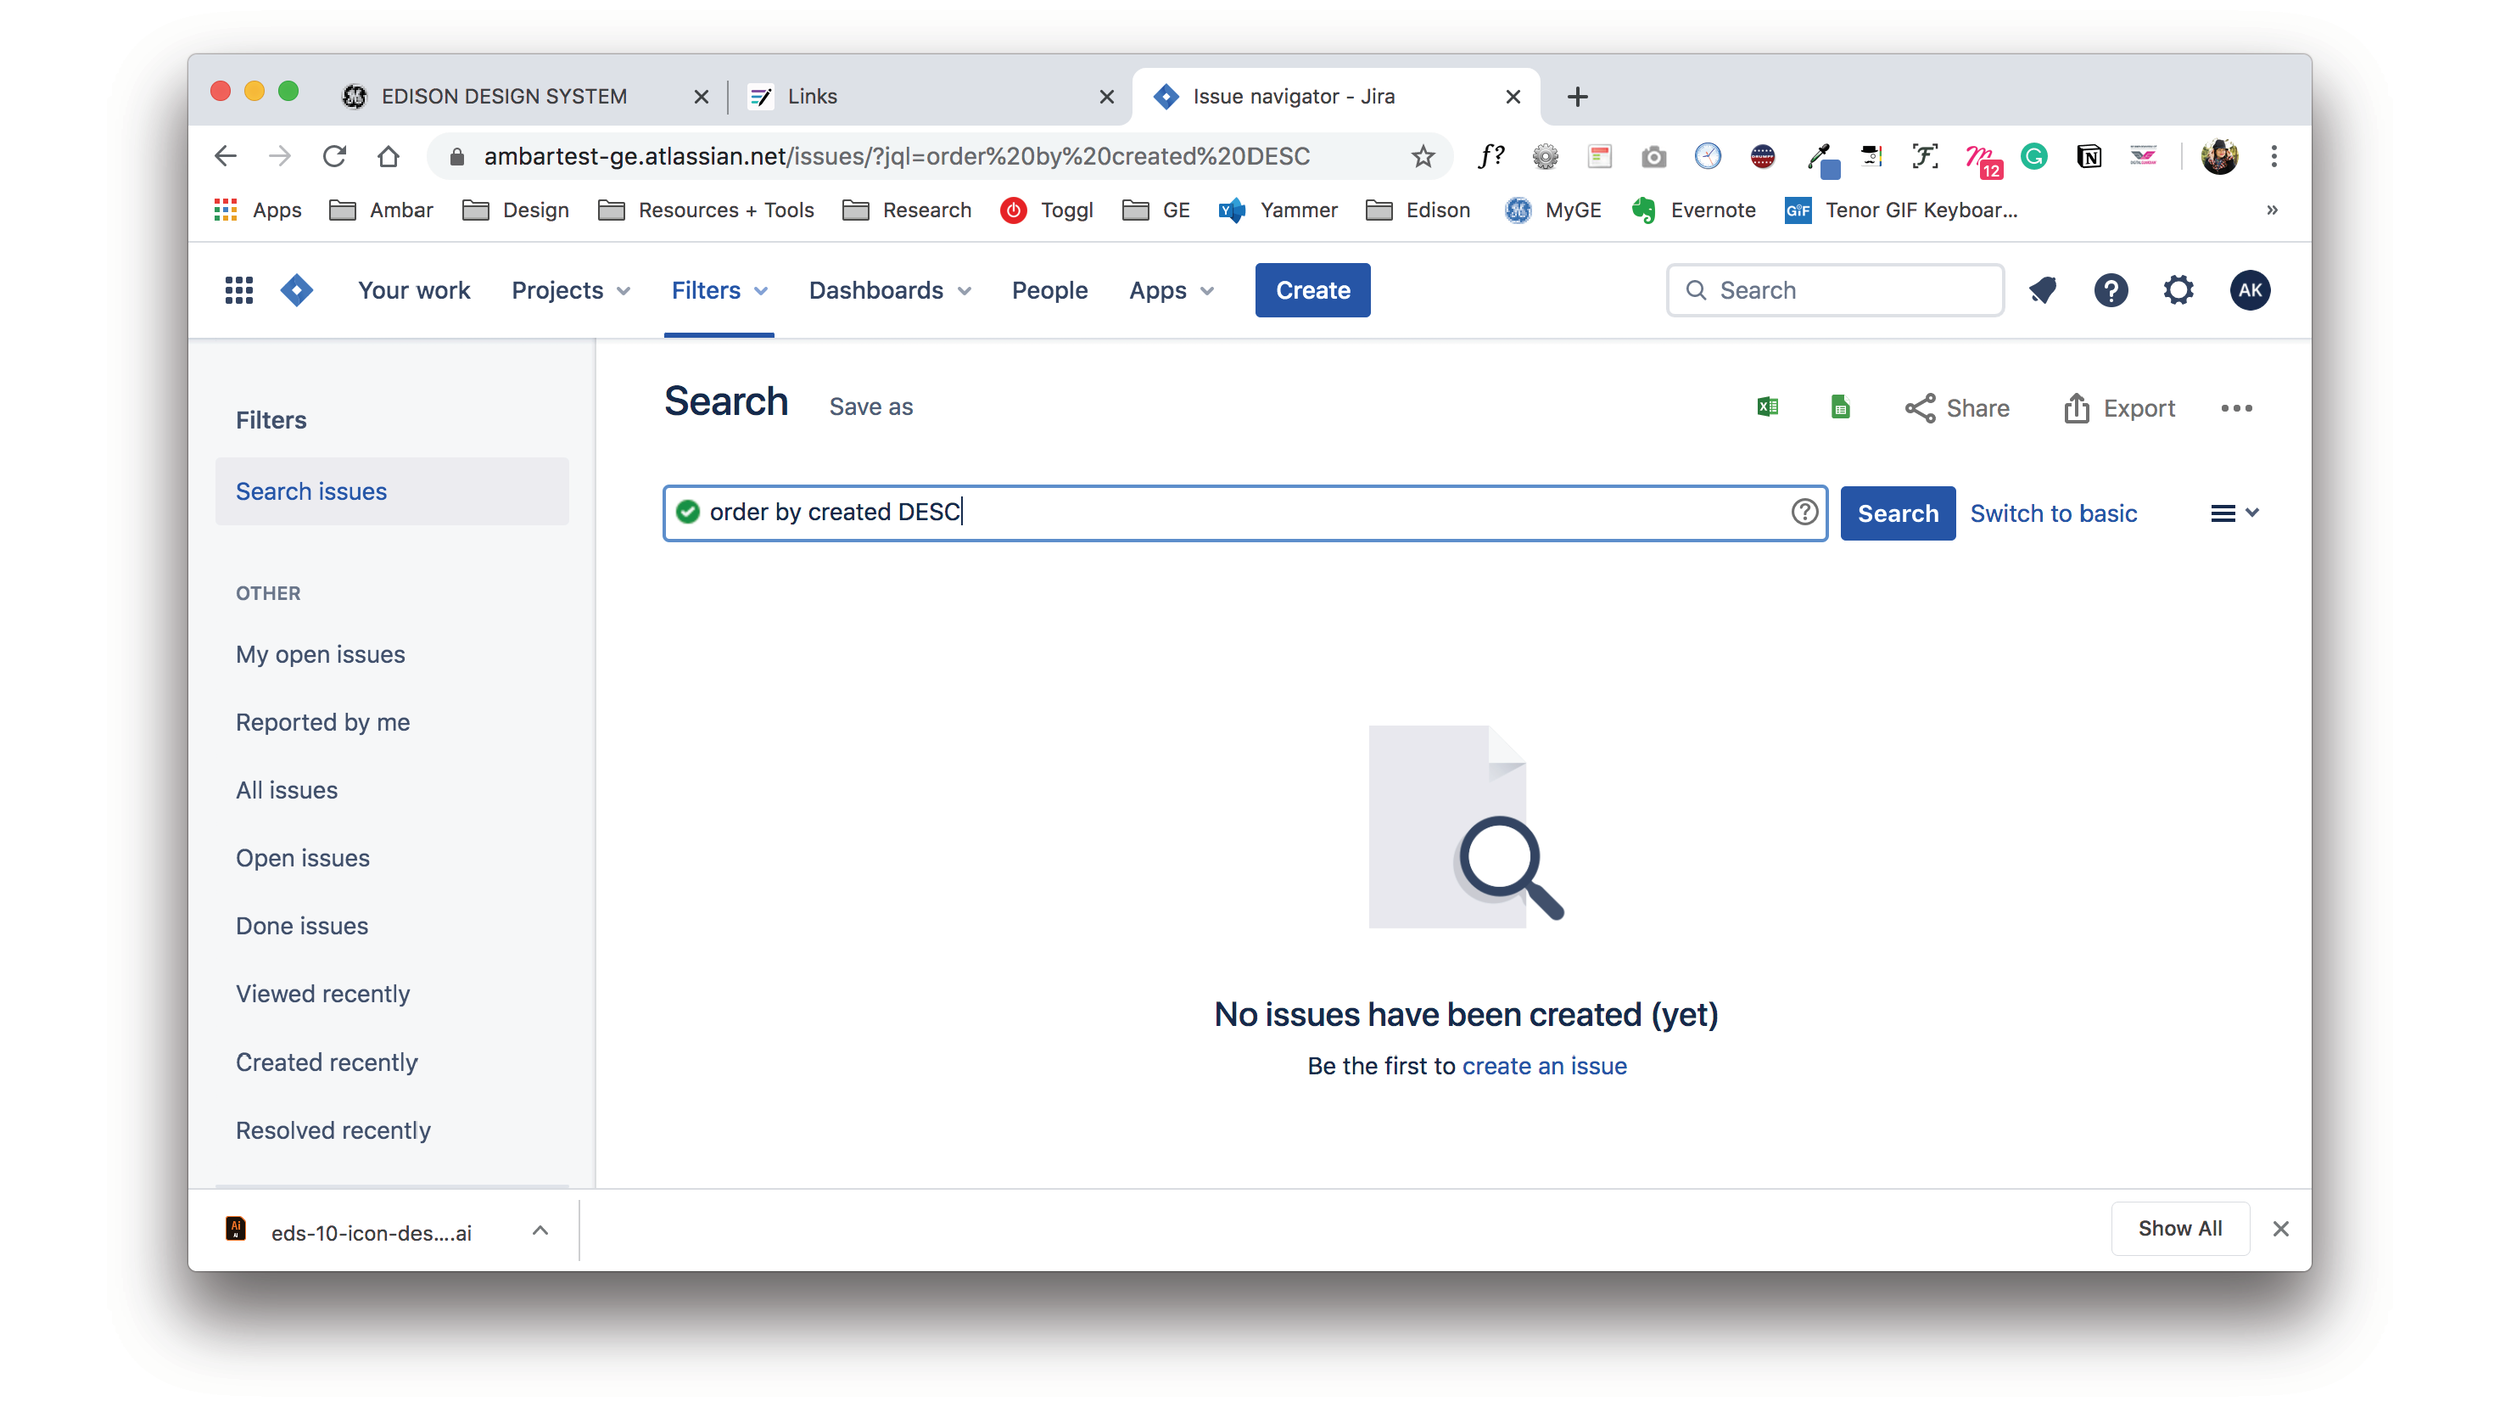Open the Notion web clipper extension
This screenshot has height=1407, width=2500.
pos(2089,156)
